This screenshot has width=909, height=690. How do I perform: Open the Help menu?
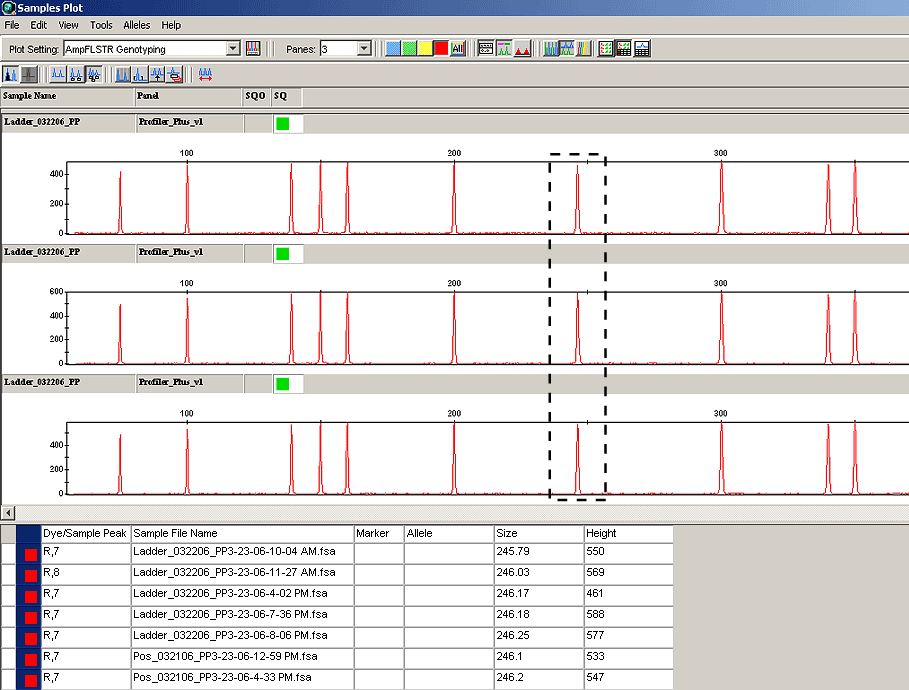171,25
